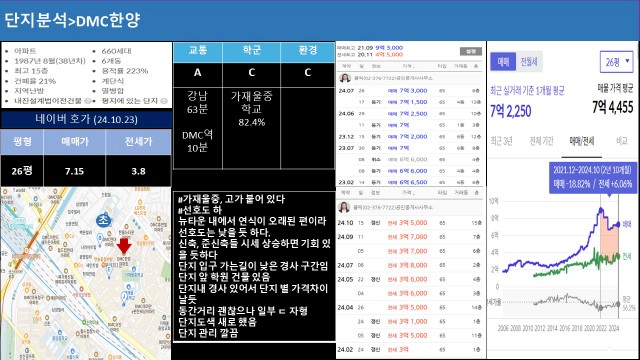Screen dimensions: 640x360
Task: Select the 매매/전세 tab
Action: (x=582, y=141)
